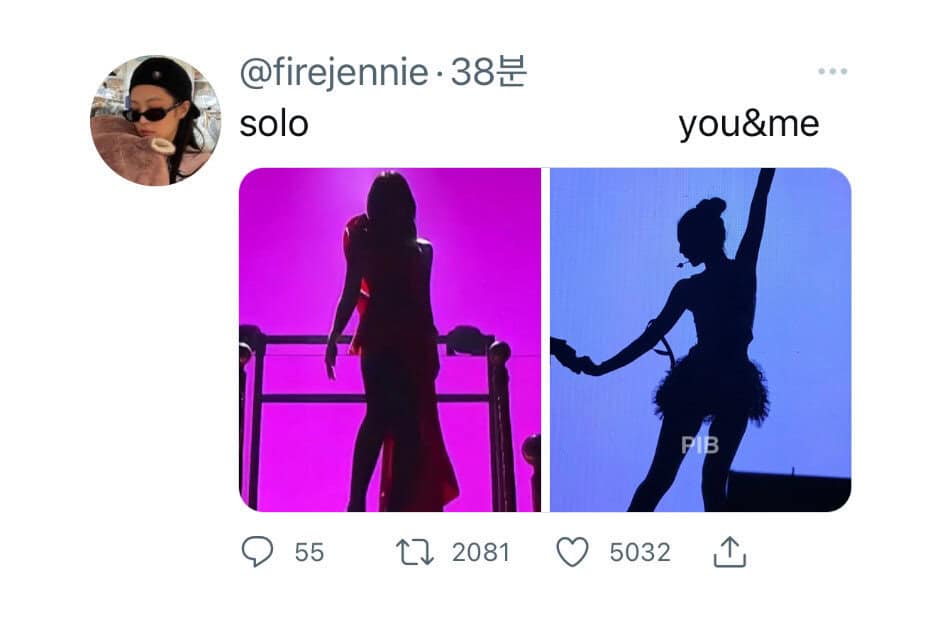Click the retweet count 2081
This screenshot has width=944, height=630.
pyautogui.click(x=480, y=552)
